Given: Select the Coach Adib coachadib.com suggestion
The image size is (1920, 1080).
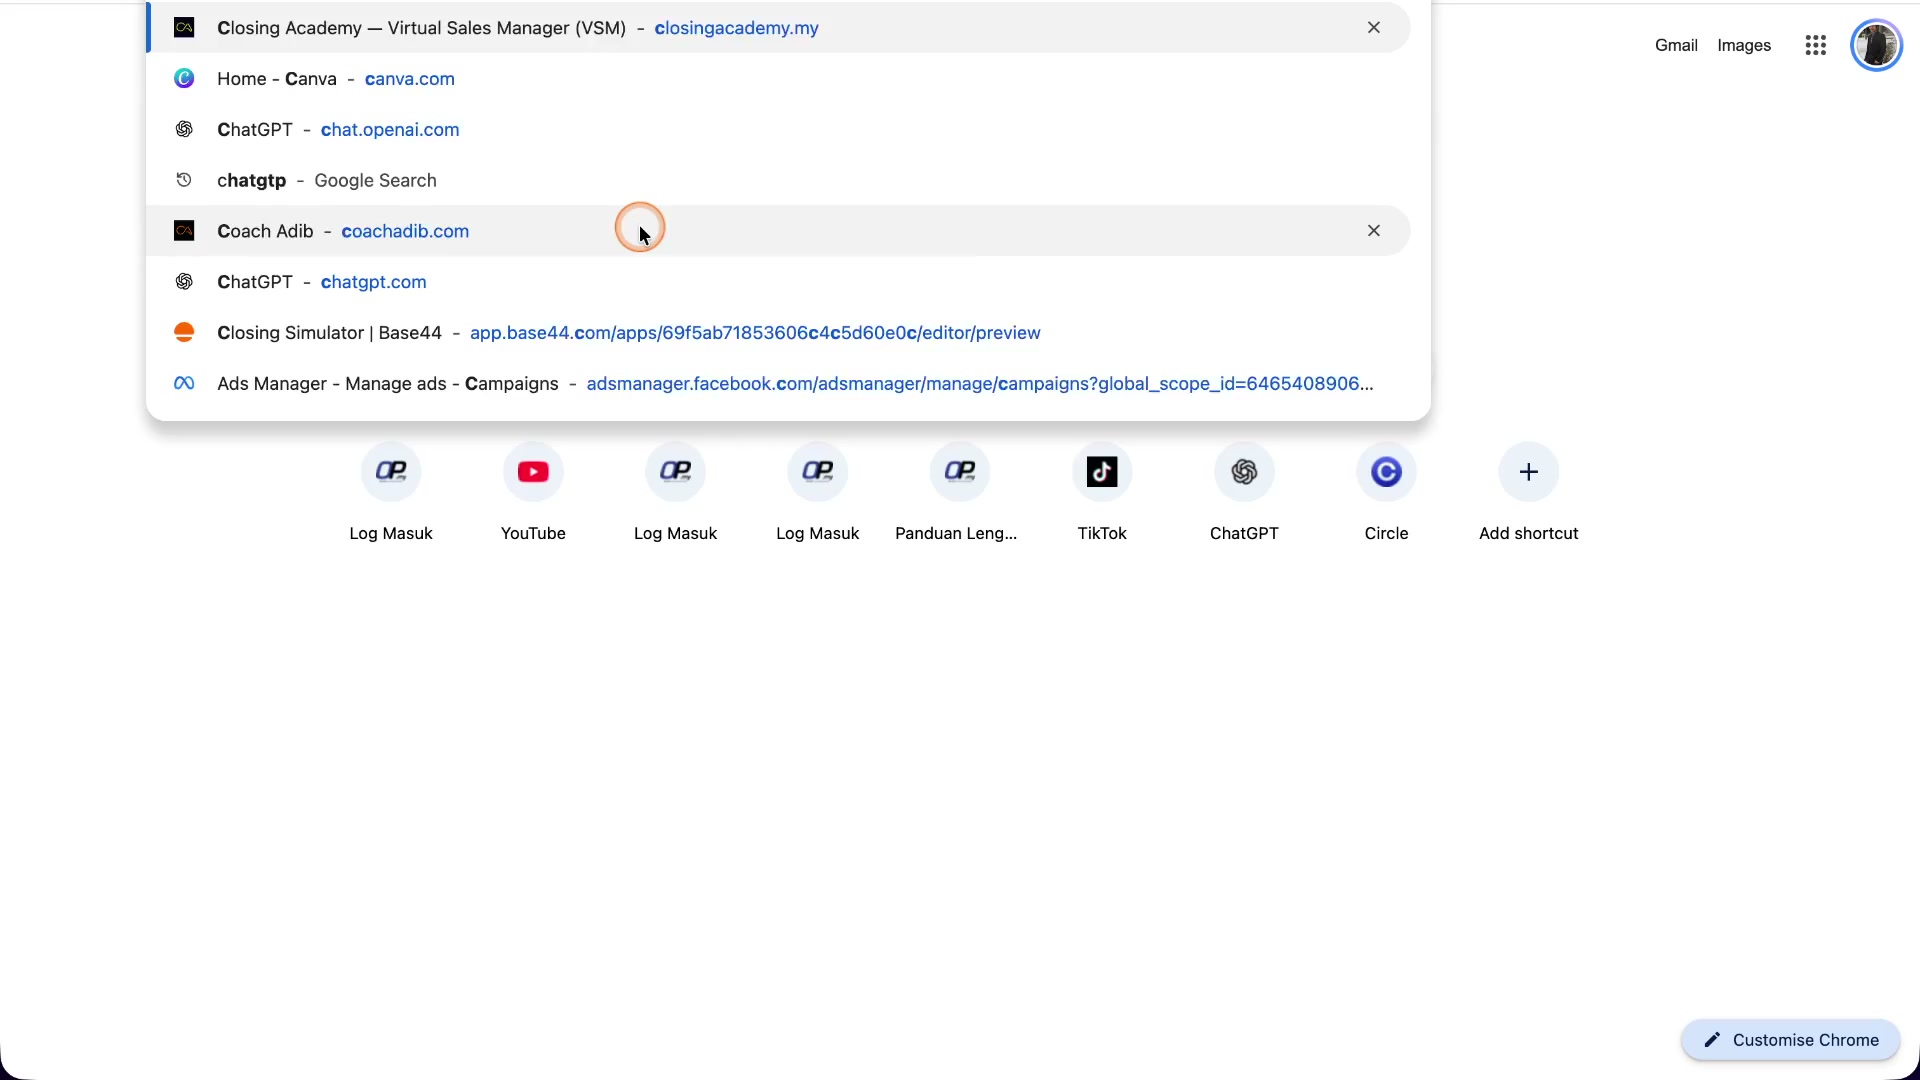Looking at the screenshot, I should 778,231.
